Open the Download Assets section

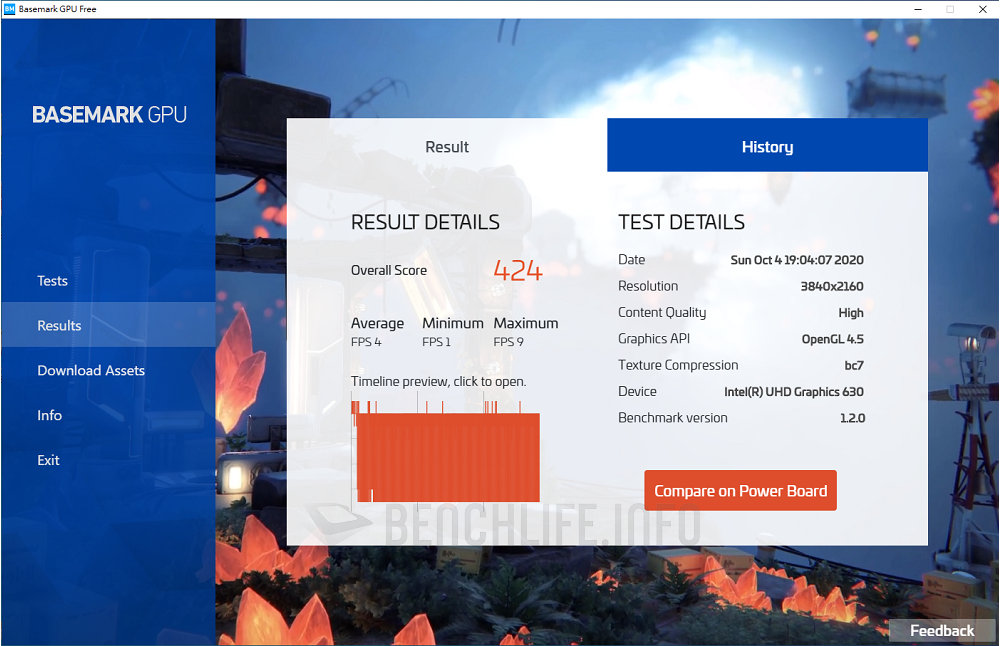(x=90, y=370)
